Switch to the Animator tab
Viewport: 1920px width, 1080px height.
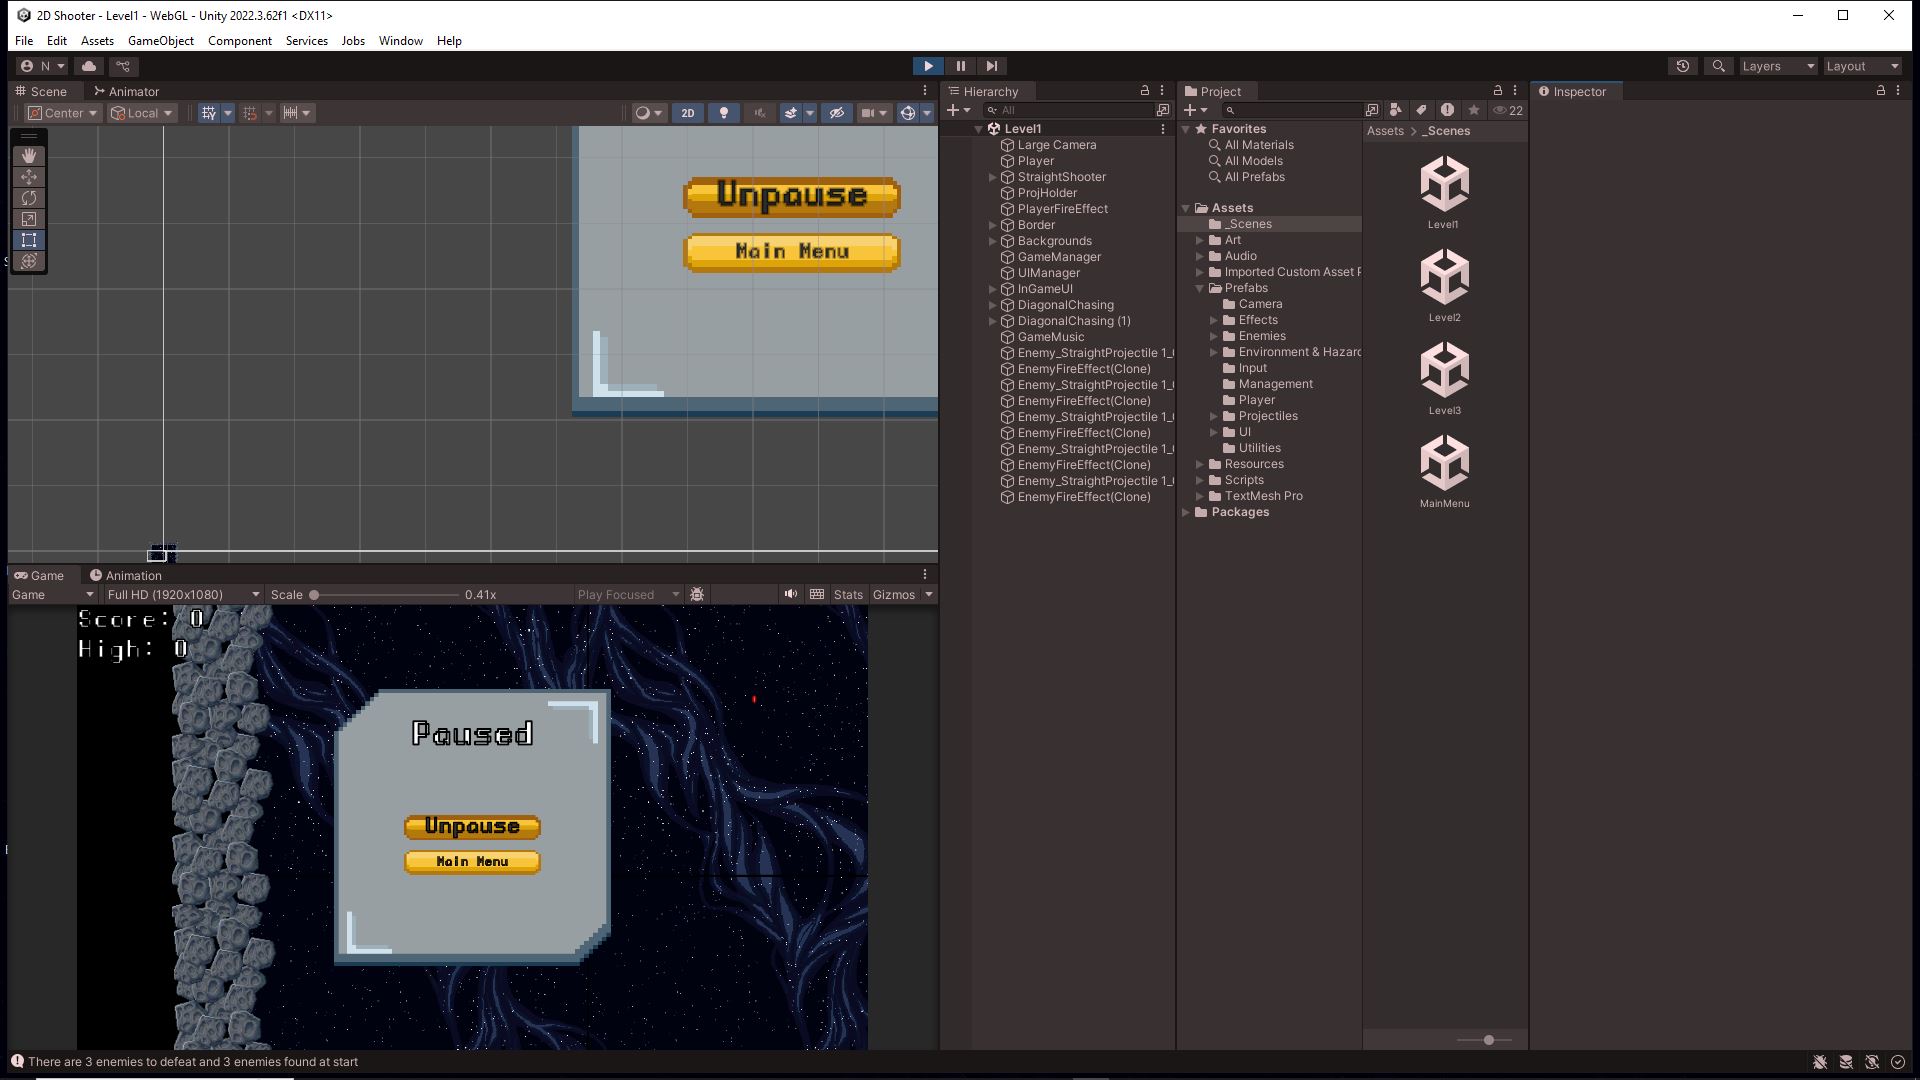[x=126, y=91]
